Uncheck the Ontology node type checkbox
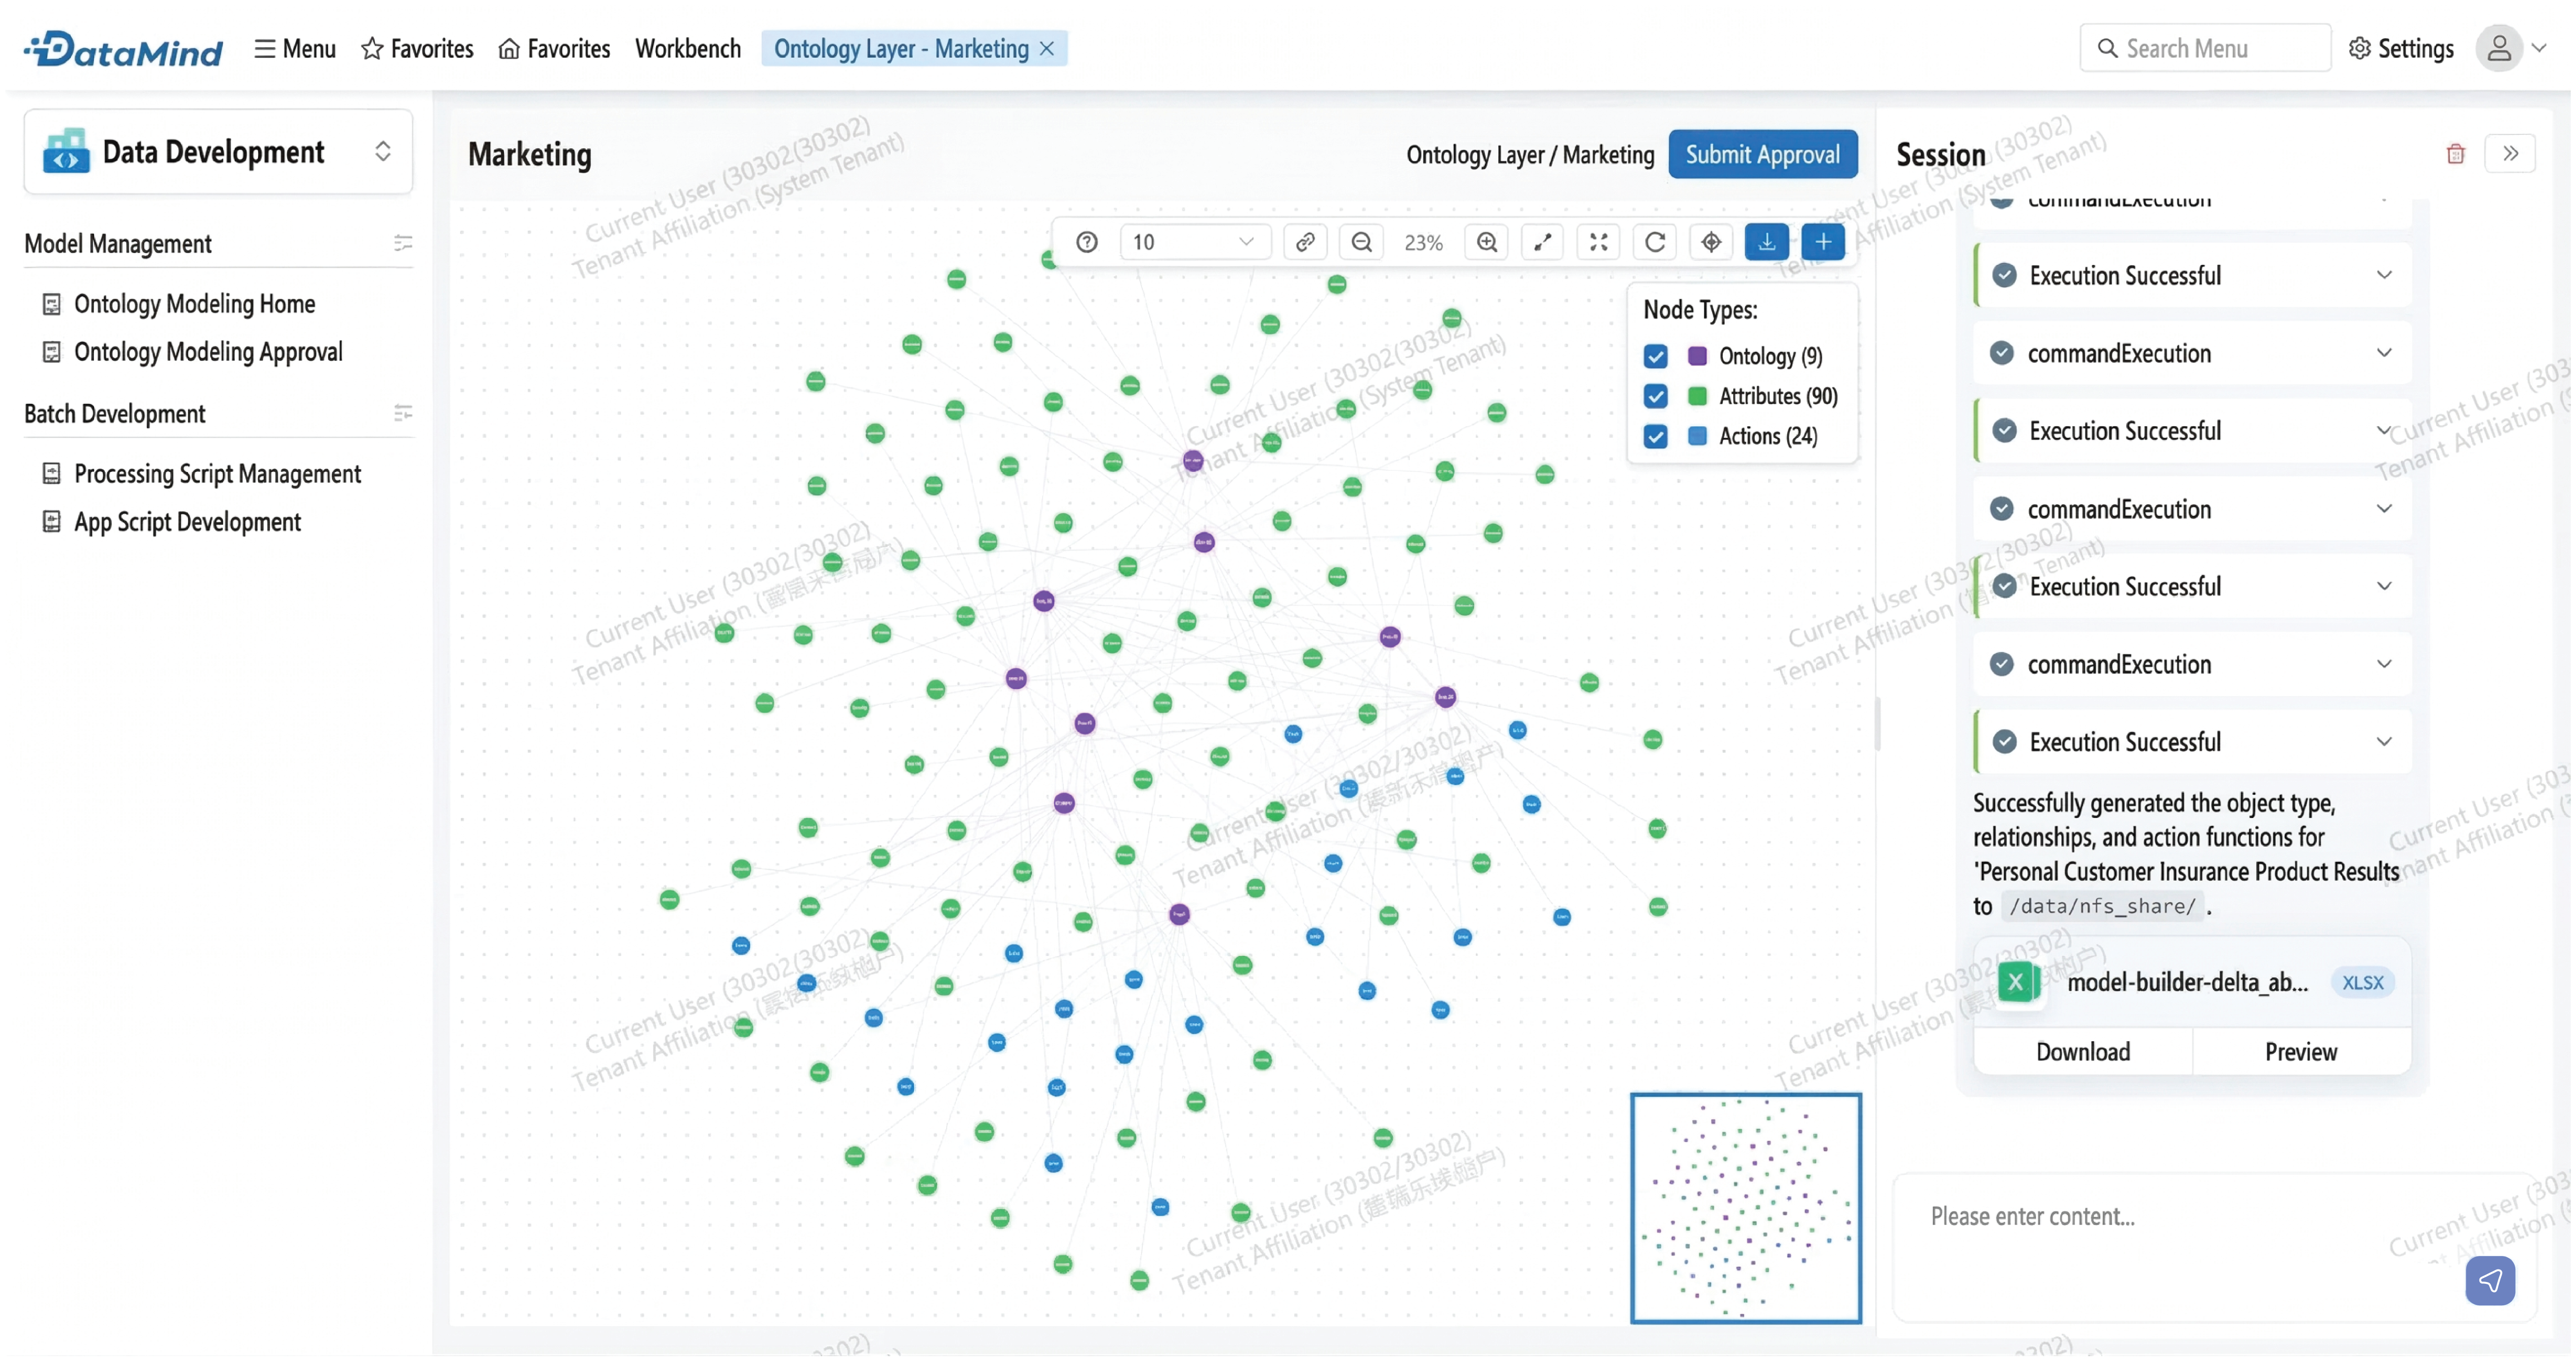This screenshot has width=2576, height=1362. click(x=1655, y=356)
